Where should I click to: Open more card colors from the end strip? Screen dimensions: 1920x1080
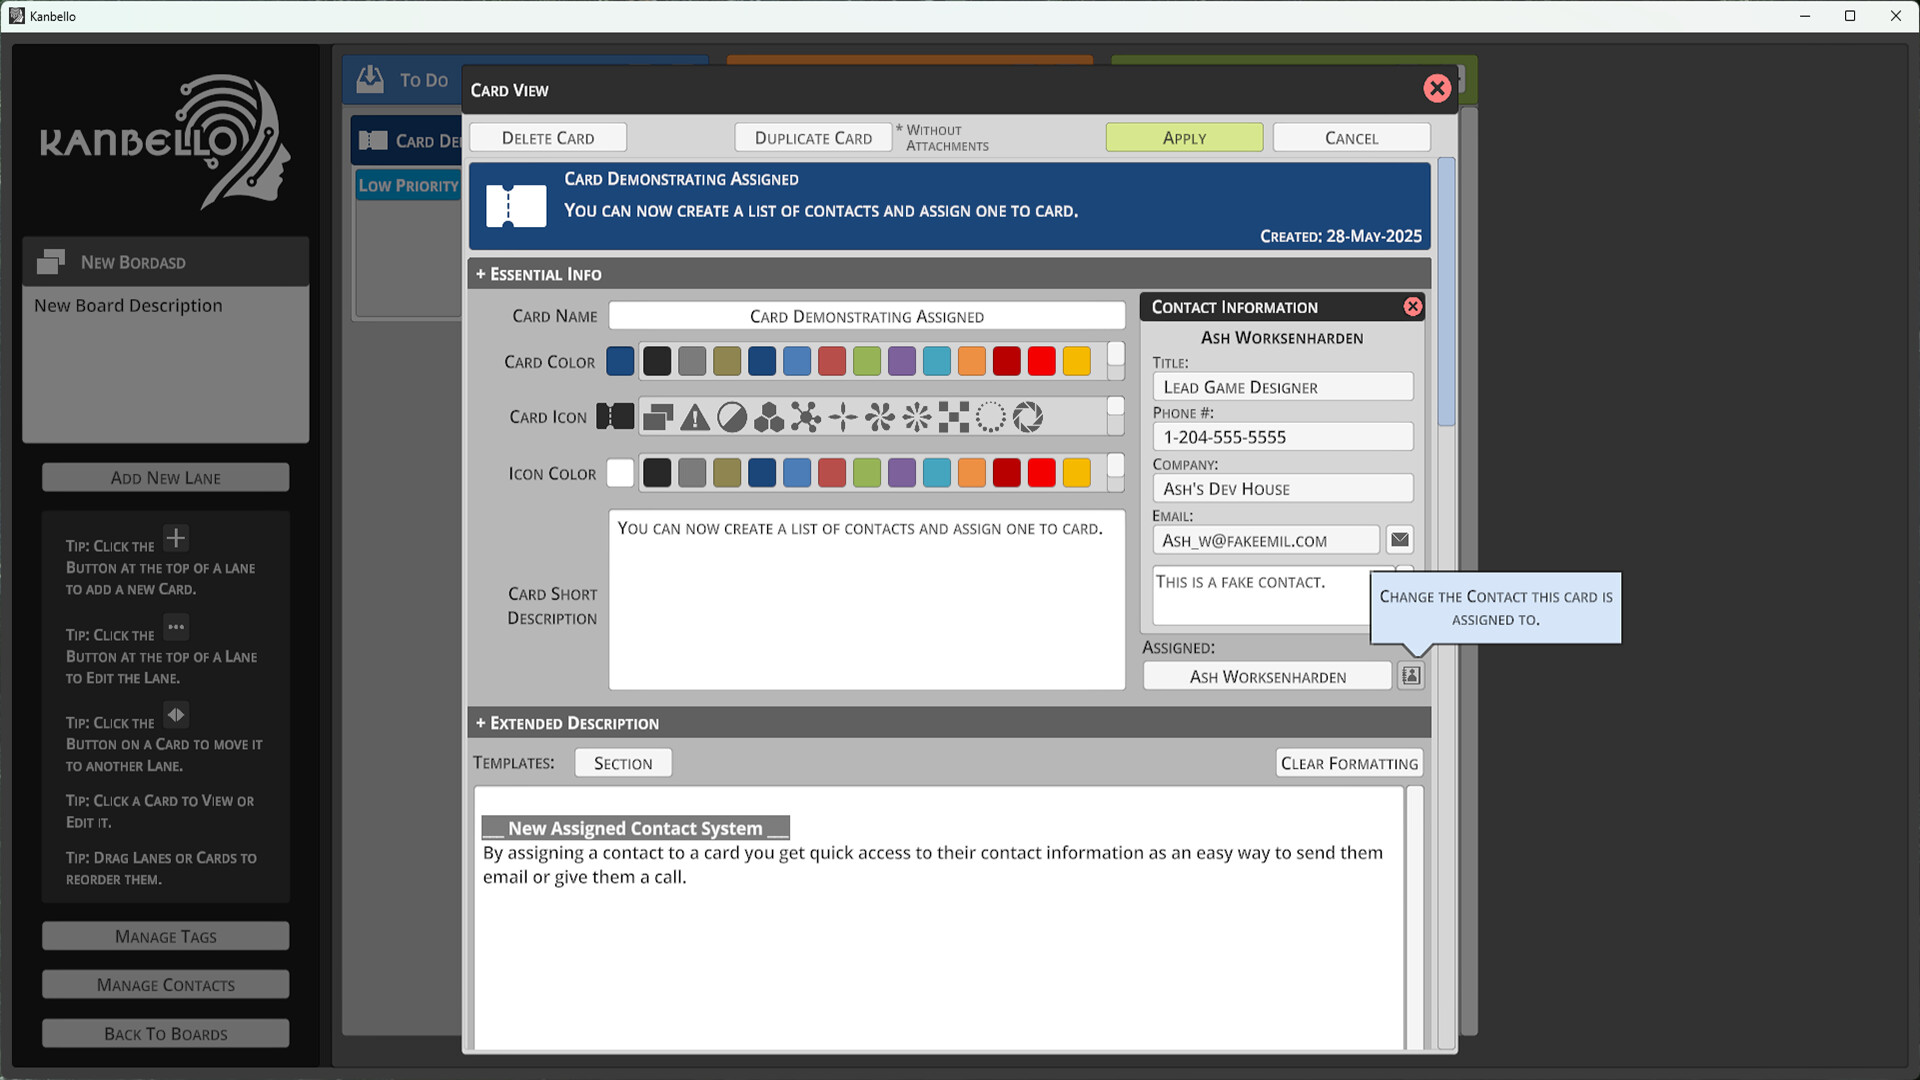[1115, 361]
